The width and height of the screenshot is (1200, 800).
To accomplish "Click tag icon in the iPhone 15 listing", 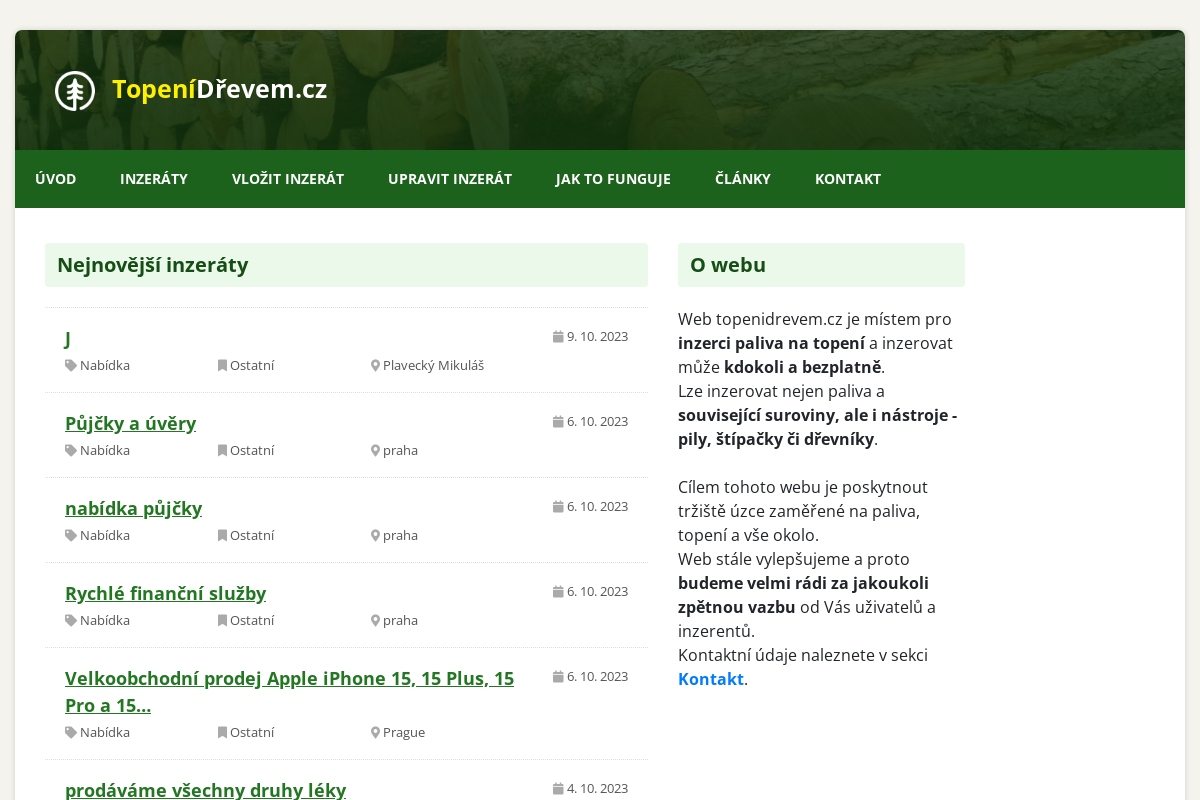I will tap(71, 732).
